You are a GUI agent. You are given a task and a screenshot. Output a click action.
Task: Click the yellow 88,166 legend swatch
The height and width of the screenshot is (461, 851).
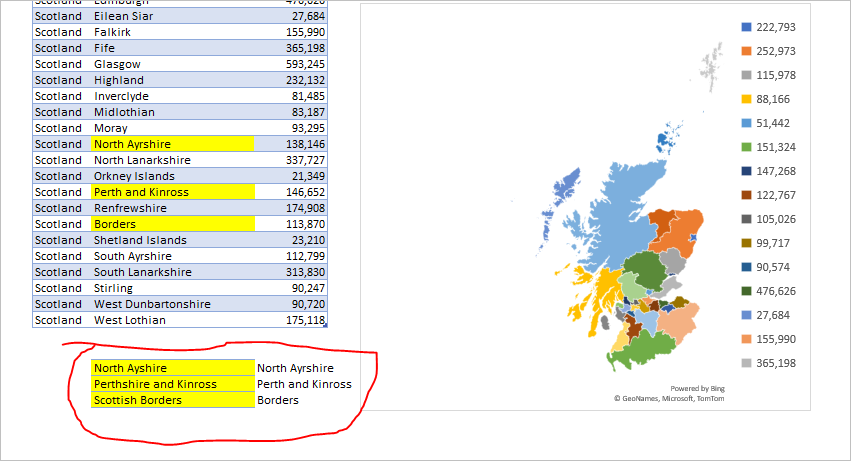[747, 99]
